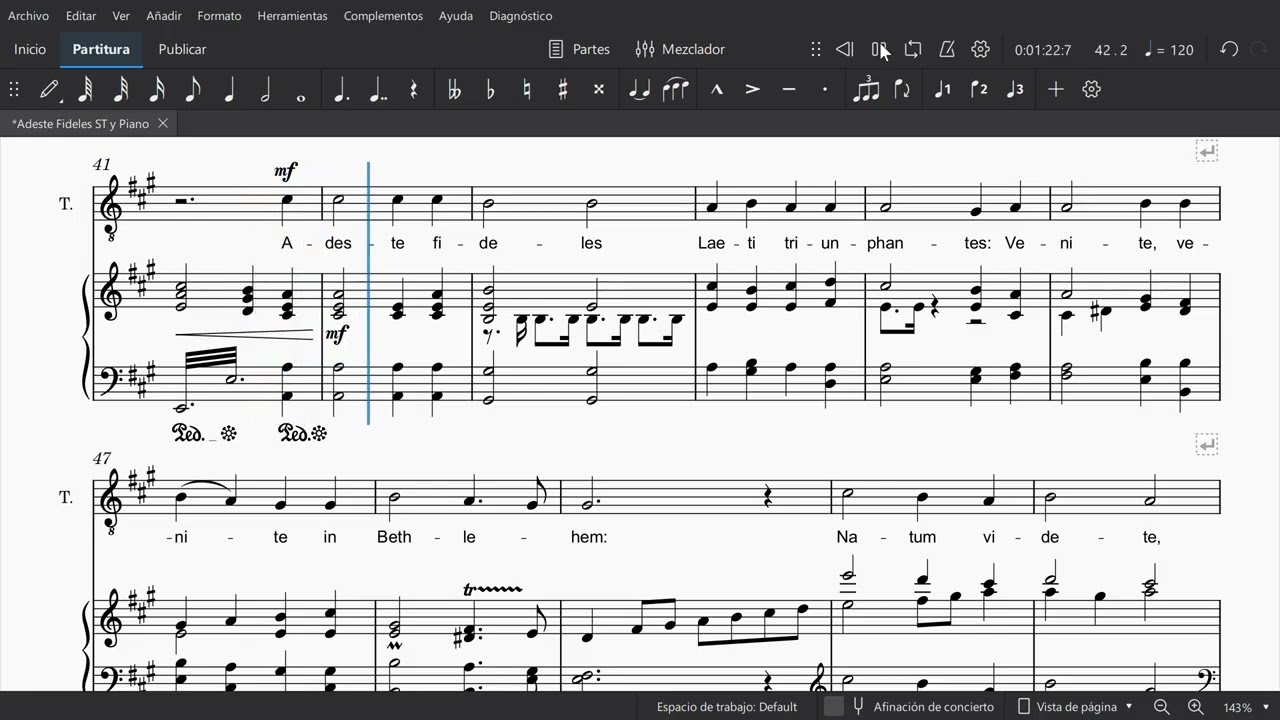Viewport: 1280px width, 720px height.
Task: Select Partitura tab
Action: [x=101, y=49]
